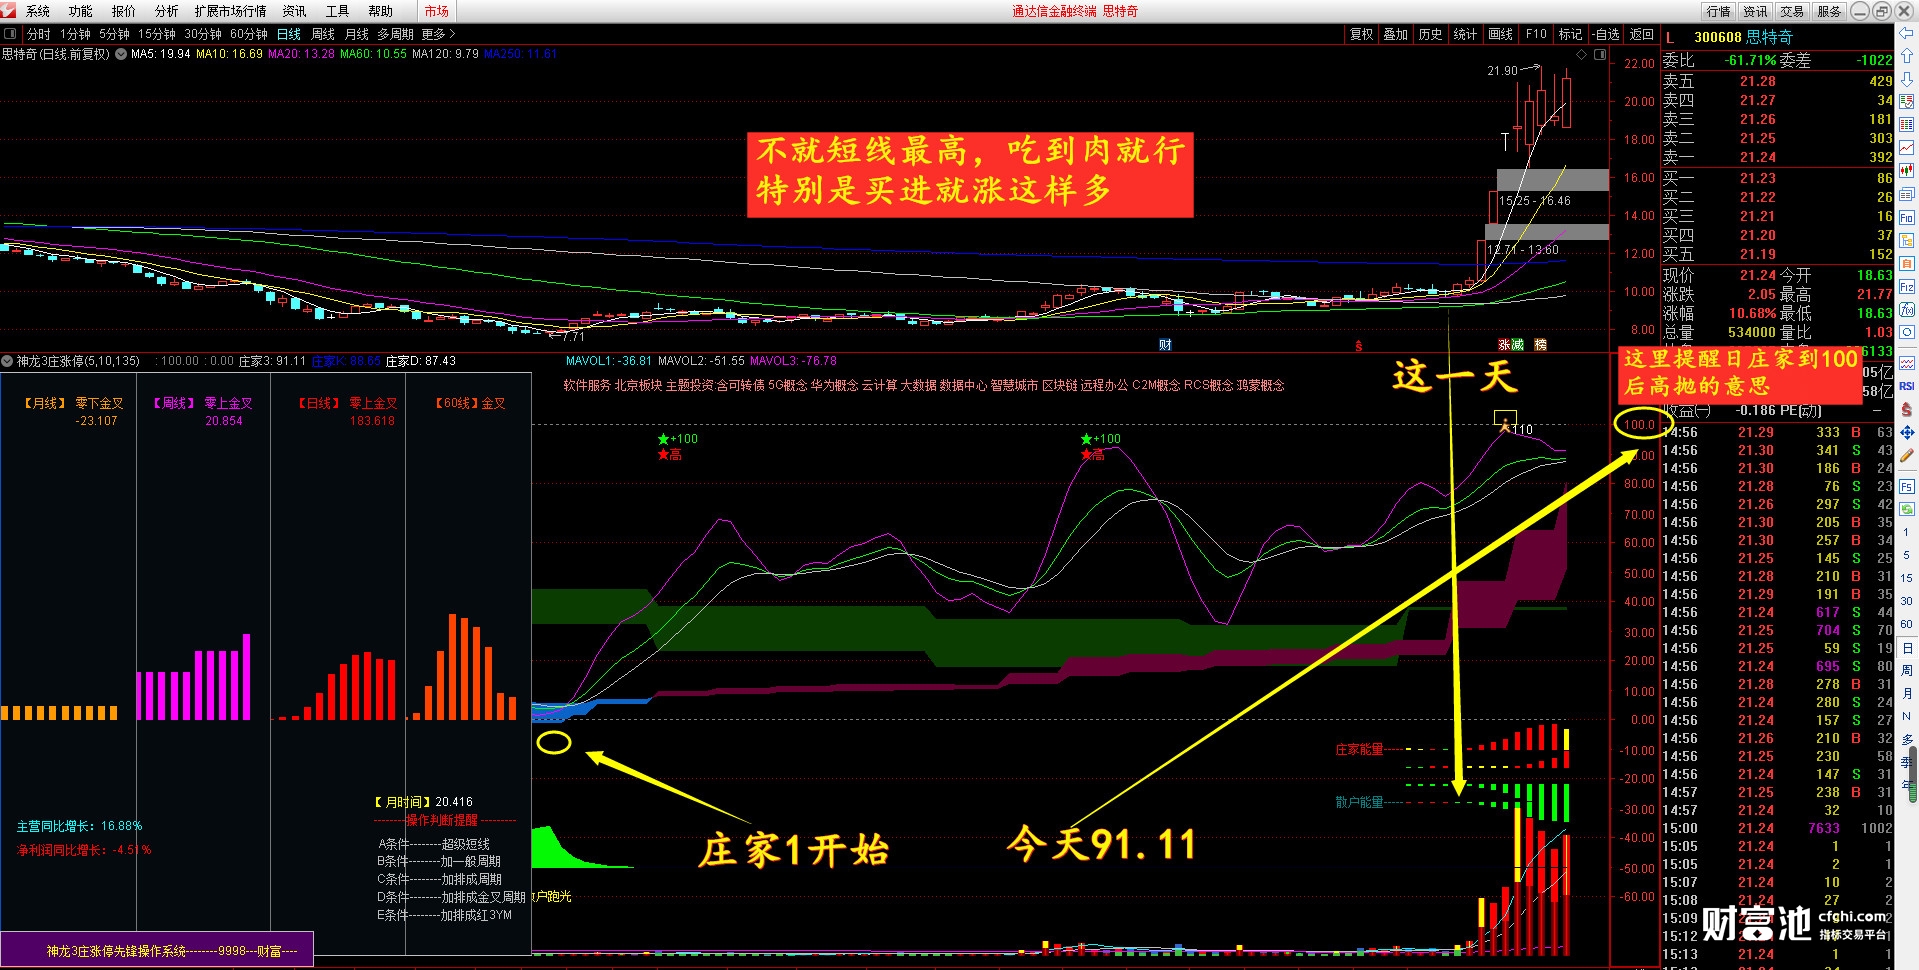The image size is (1919, 970).
Task: Click the stacked windows icon in sidebar
Action: point(1907,194)
